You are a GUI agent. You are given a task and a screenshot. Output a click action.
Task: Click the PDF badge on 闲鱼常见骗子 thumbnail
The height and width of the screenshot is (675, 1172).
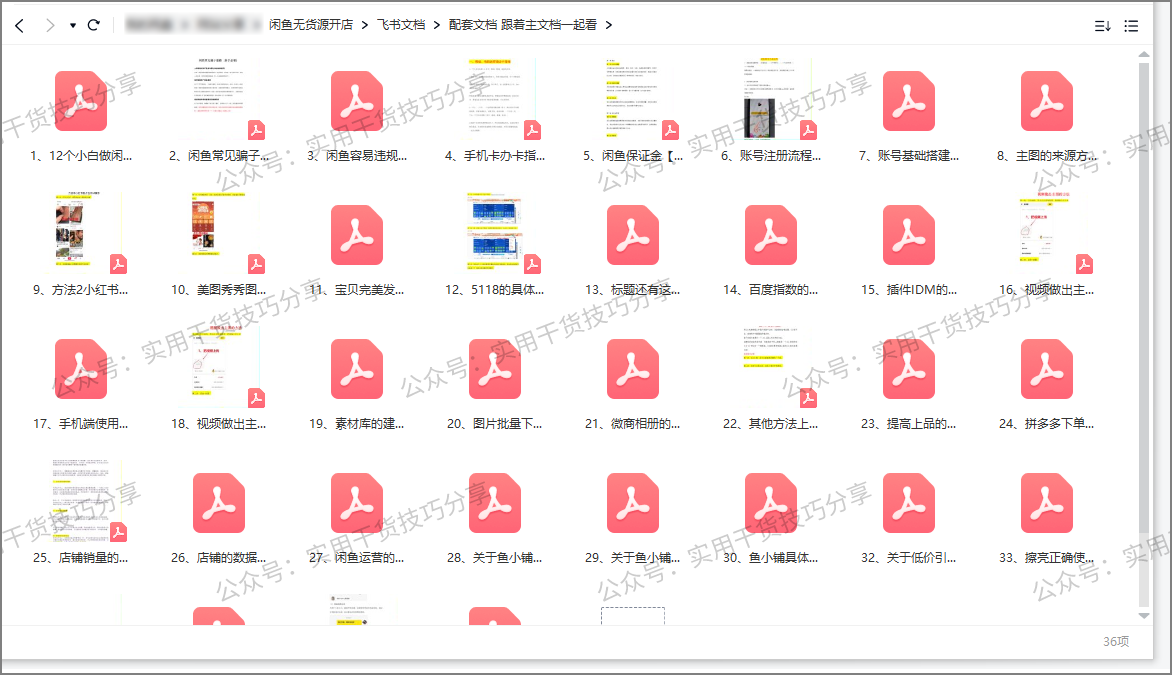click(257, 130)
